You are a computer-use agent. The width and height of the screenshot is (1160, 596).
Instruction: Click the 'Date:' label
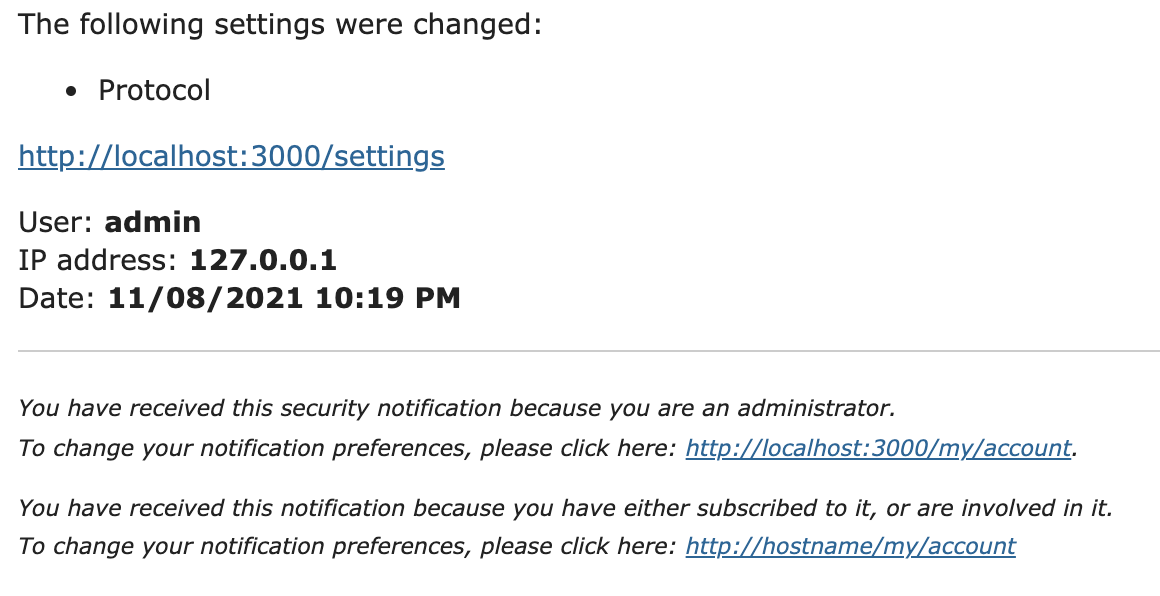point(57,298)
